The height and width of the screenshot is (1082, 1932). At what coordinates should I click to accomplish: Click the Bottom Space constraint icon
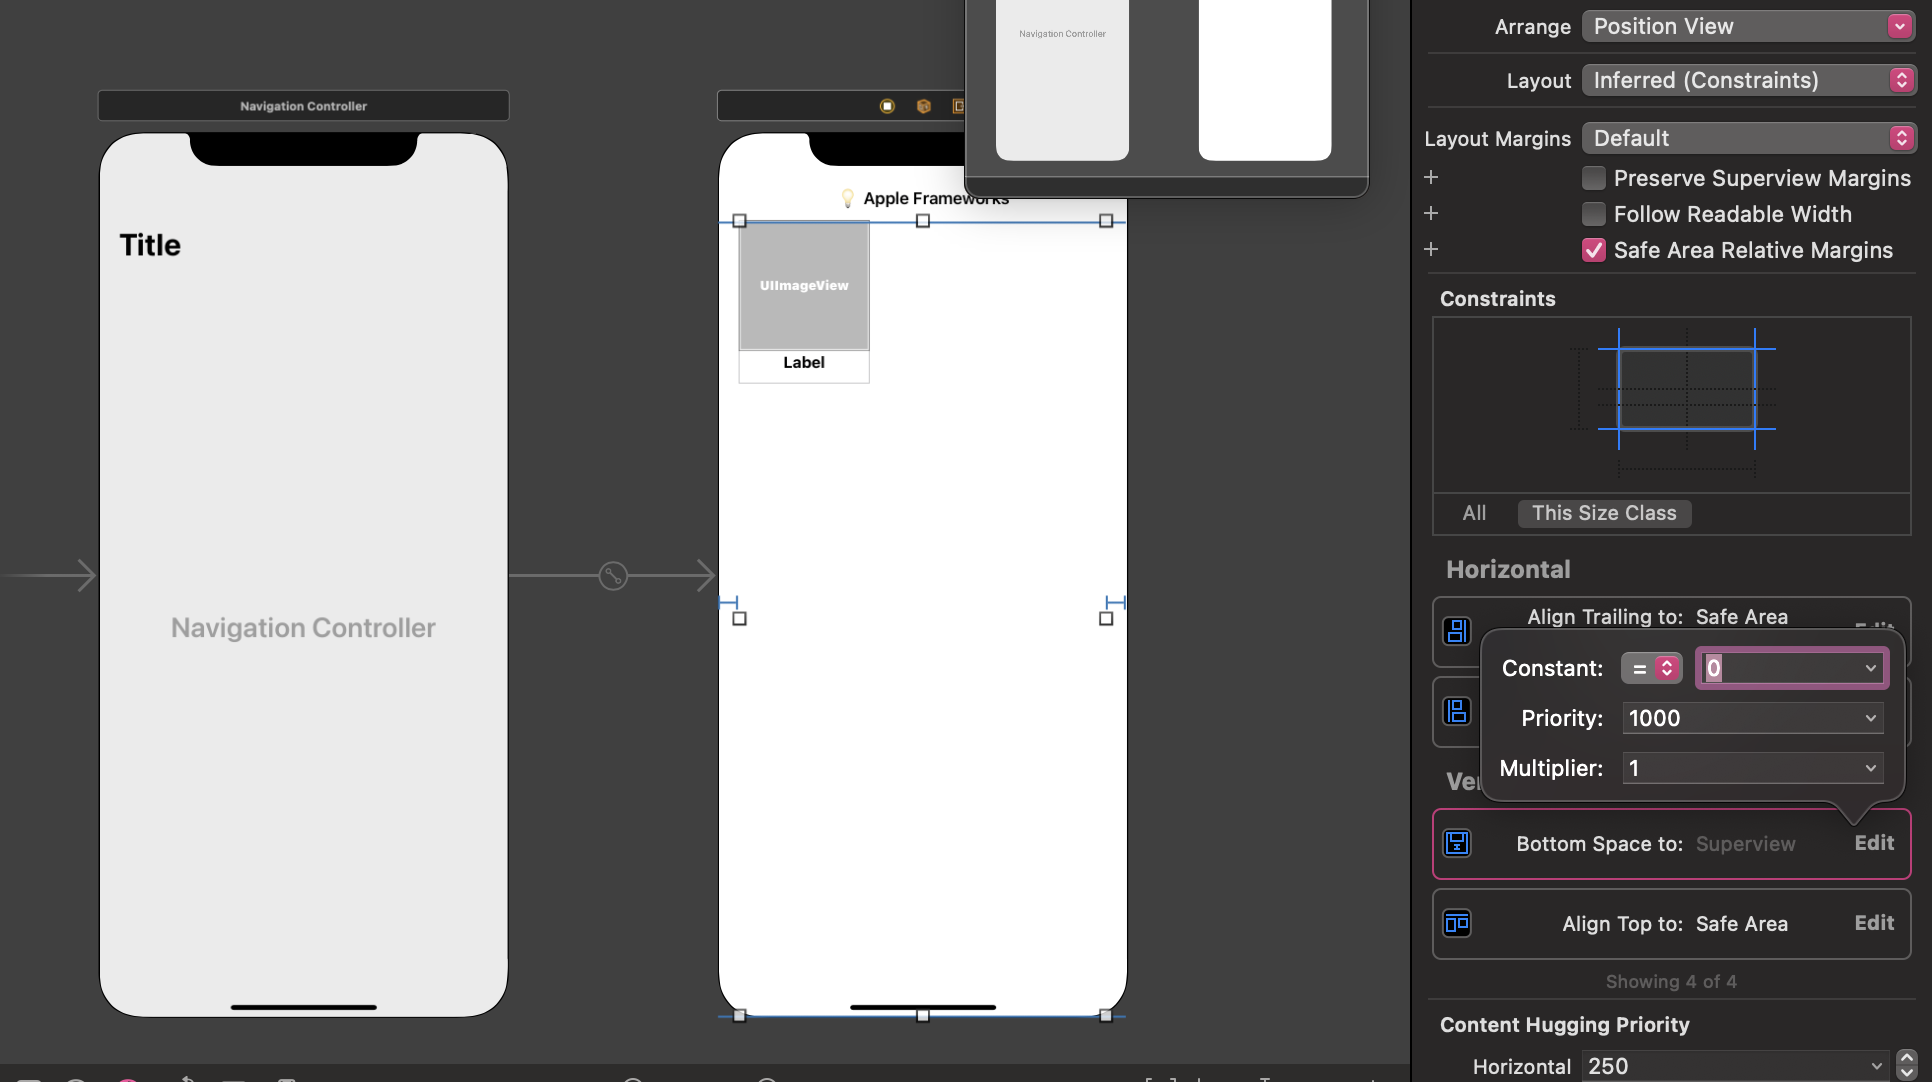[x=1457, y=843]
